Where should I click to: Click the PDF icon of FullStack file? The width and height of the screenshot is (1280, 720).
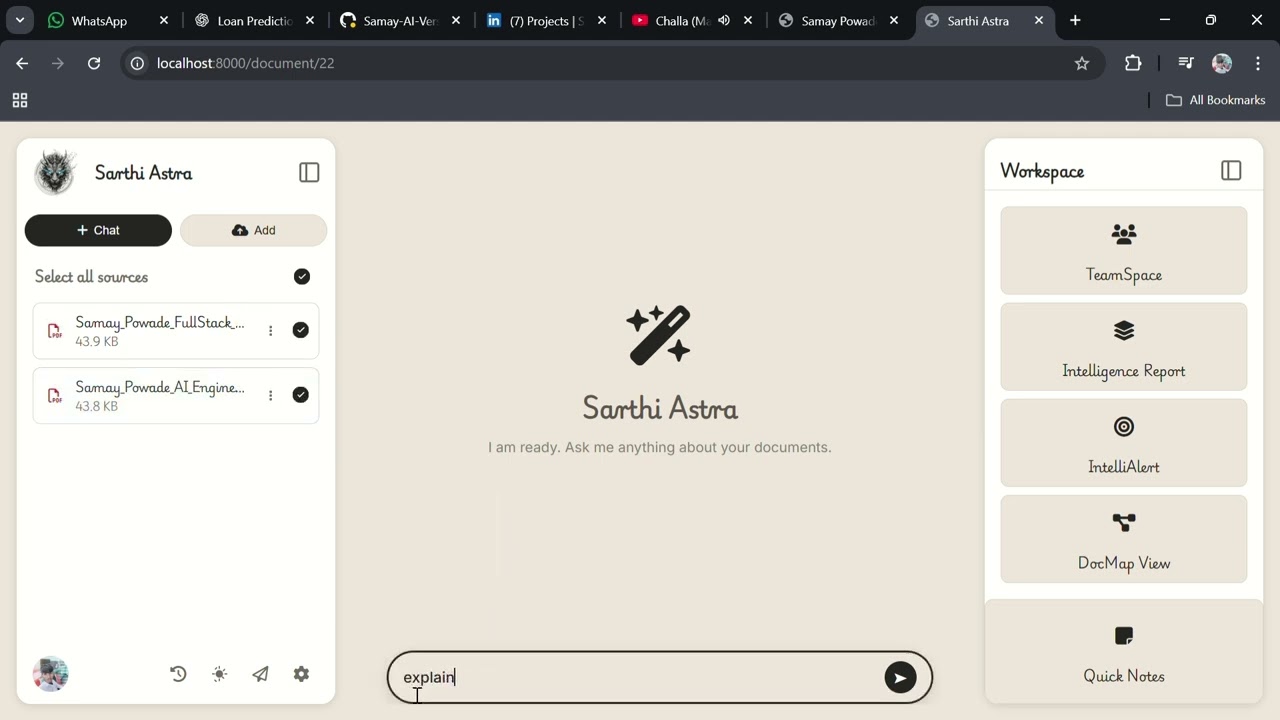click(54, 331)
